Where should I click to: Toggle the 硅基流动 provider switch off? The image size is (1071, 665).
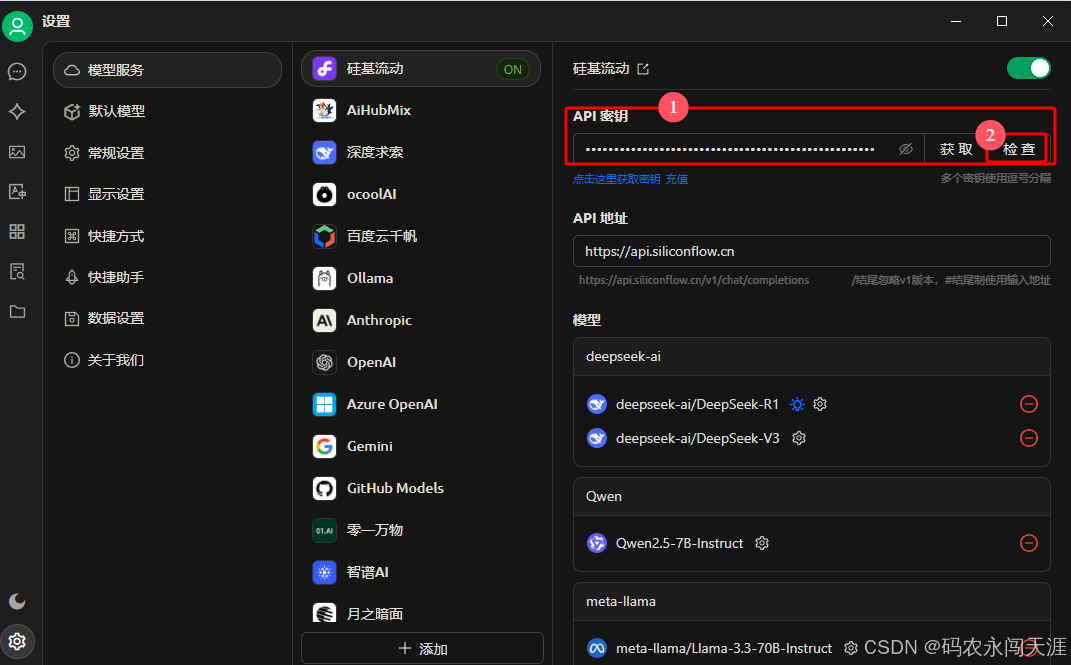coord(1029,68)
